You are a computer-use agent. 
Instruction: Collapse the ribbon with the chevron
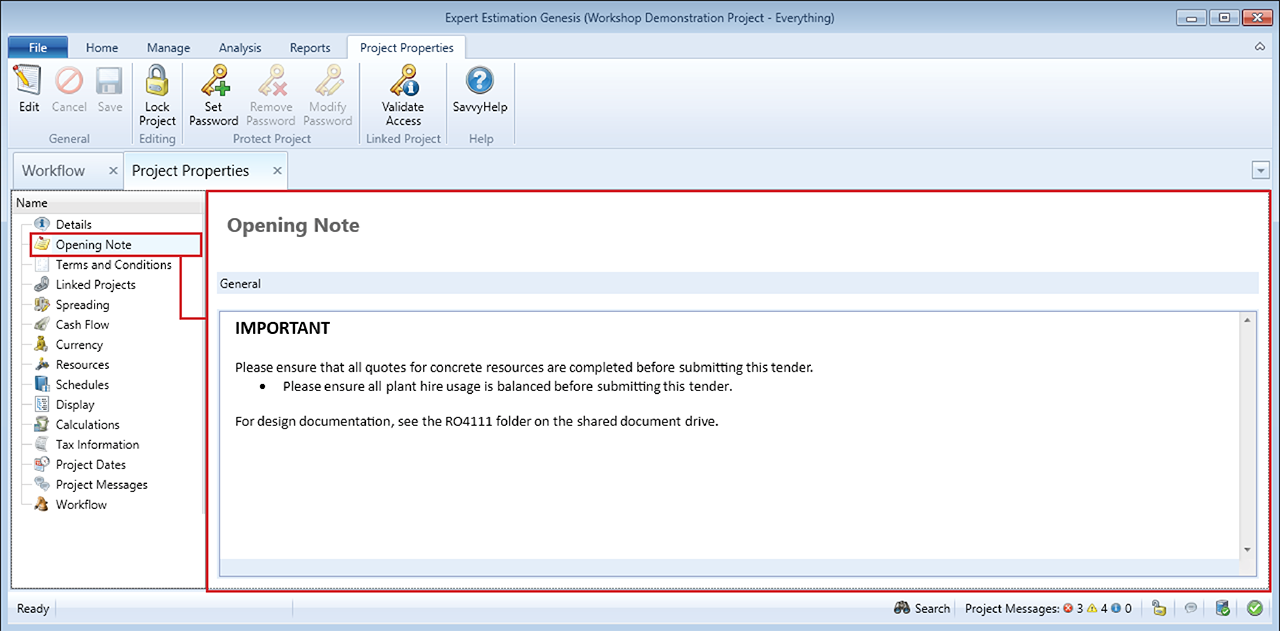(x=1259, y=47)
